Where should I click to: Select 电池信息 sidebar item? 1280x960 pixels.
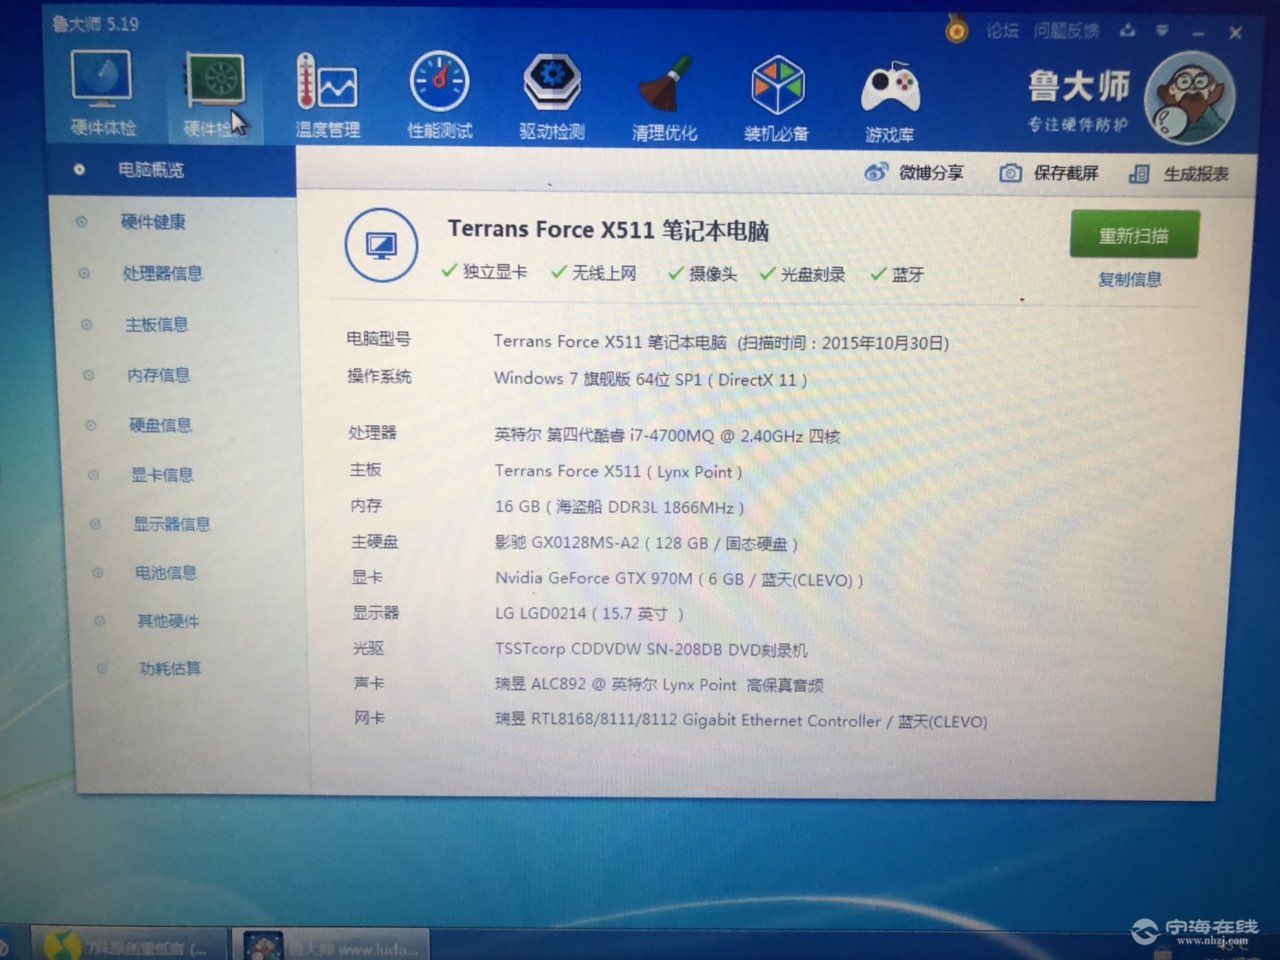(166, 573)
